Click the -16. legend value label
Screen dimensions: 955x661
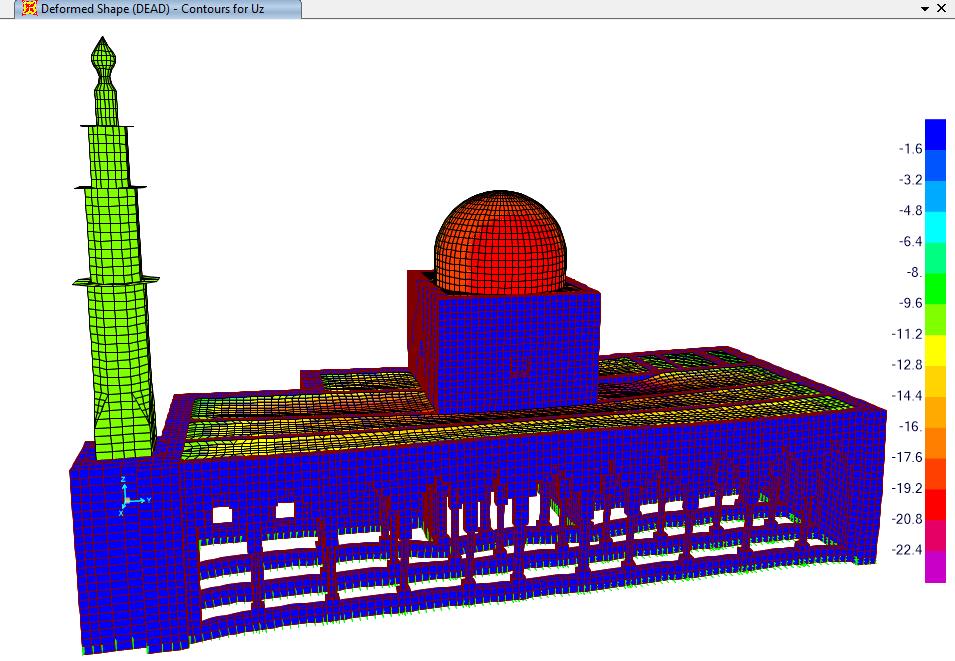910,426
